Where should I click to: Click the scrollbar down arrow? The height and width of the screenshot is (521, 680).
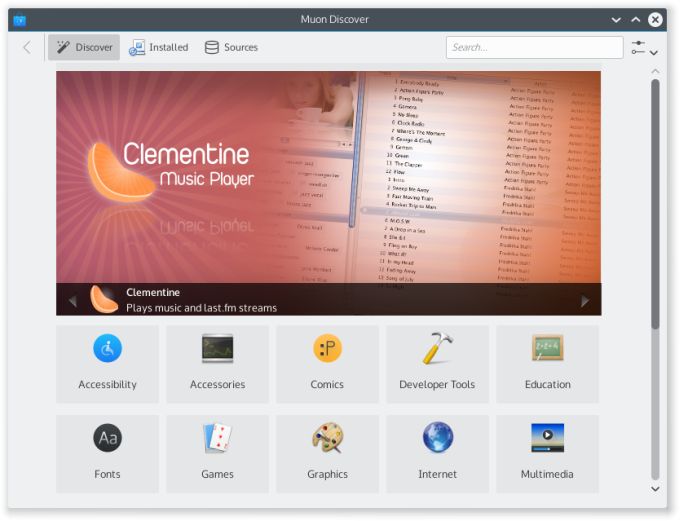pyautogui.click(x=655, y=489)
